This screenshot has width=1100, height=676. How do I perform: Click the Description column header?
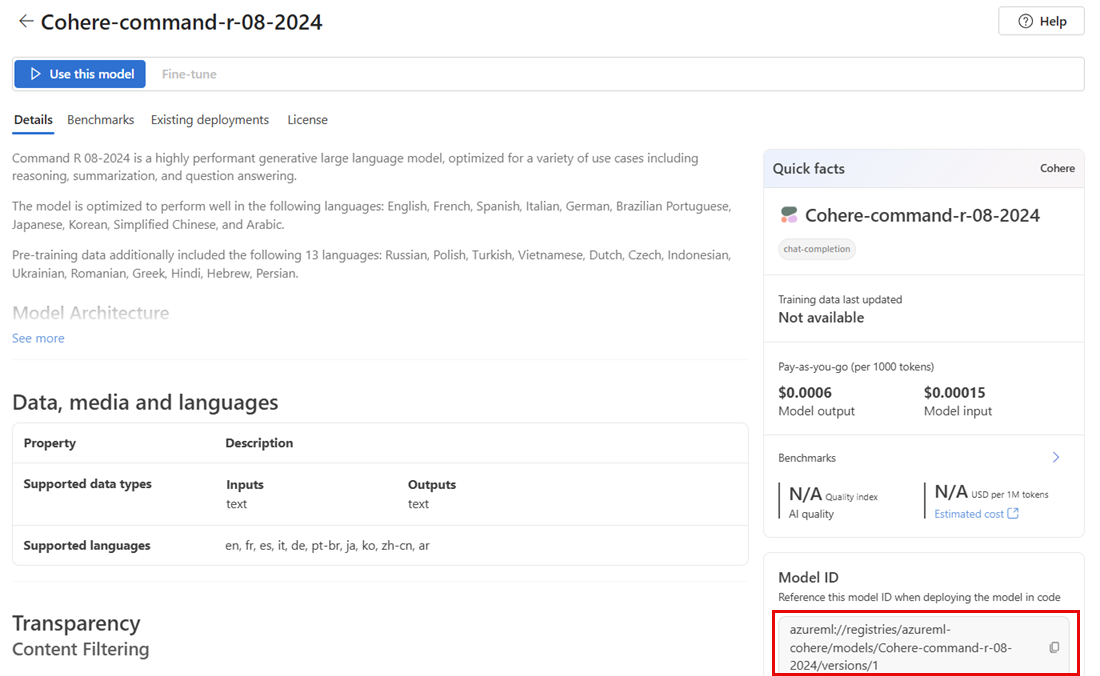(259, 443)
